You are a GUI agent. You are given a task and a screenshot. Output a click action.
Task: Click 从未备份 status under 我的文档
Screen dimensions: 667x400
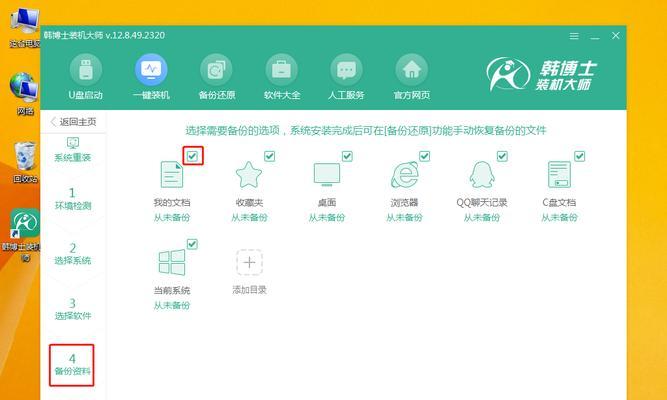[x=172, y=217]
